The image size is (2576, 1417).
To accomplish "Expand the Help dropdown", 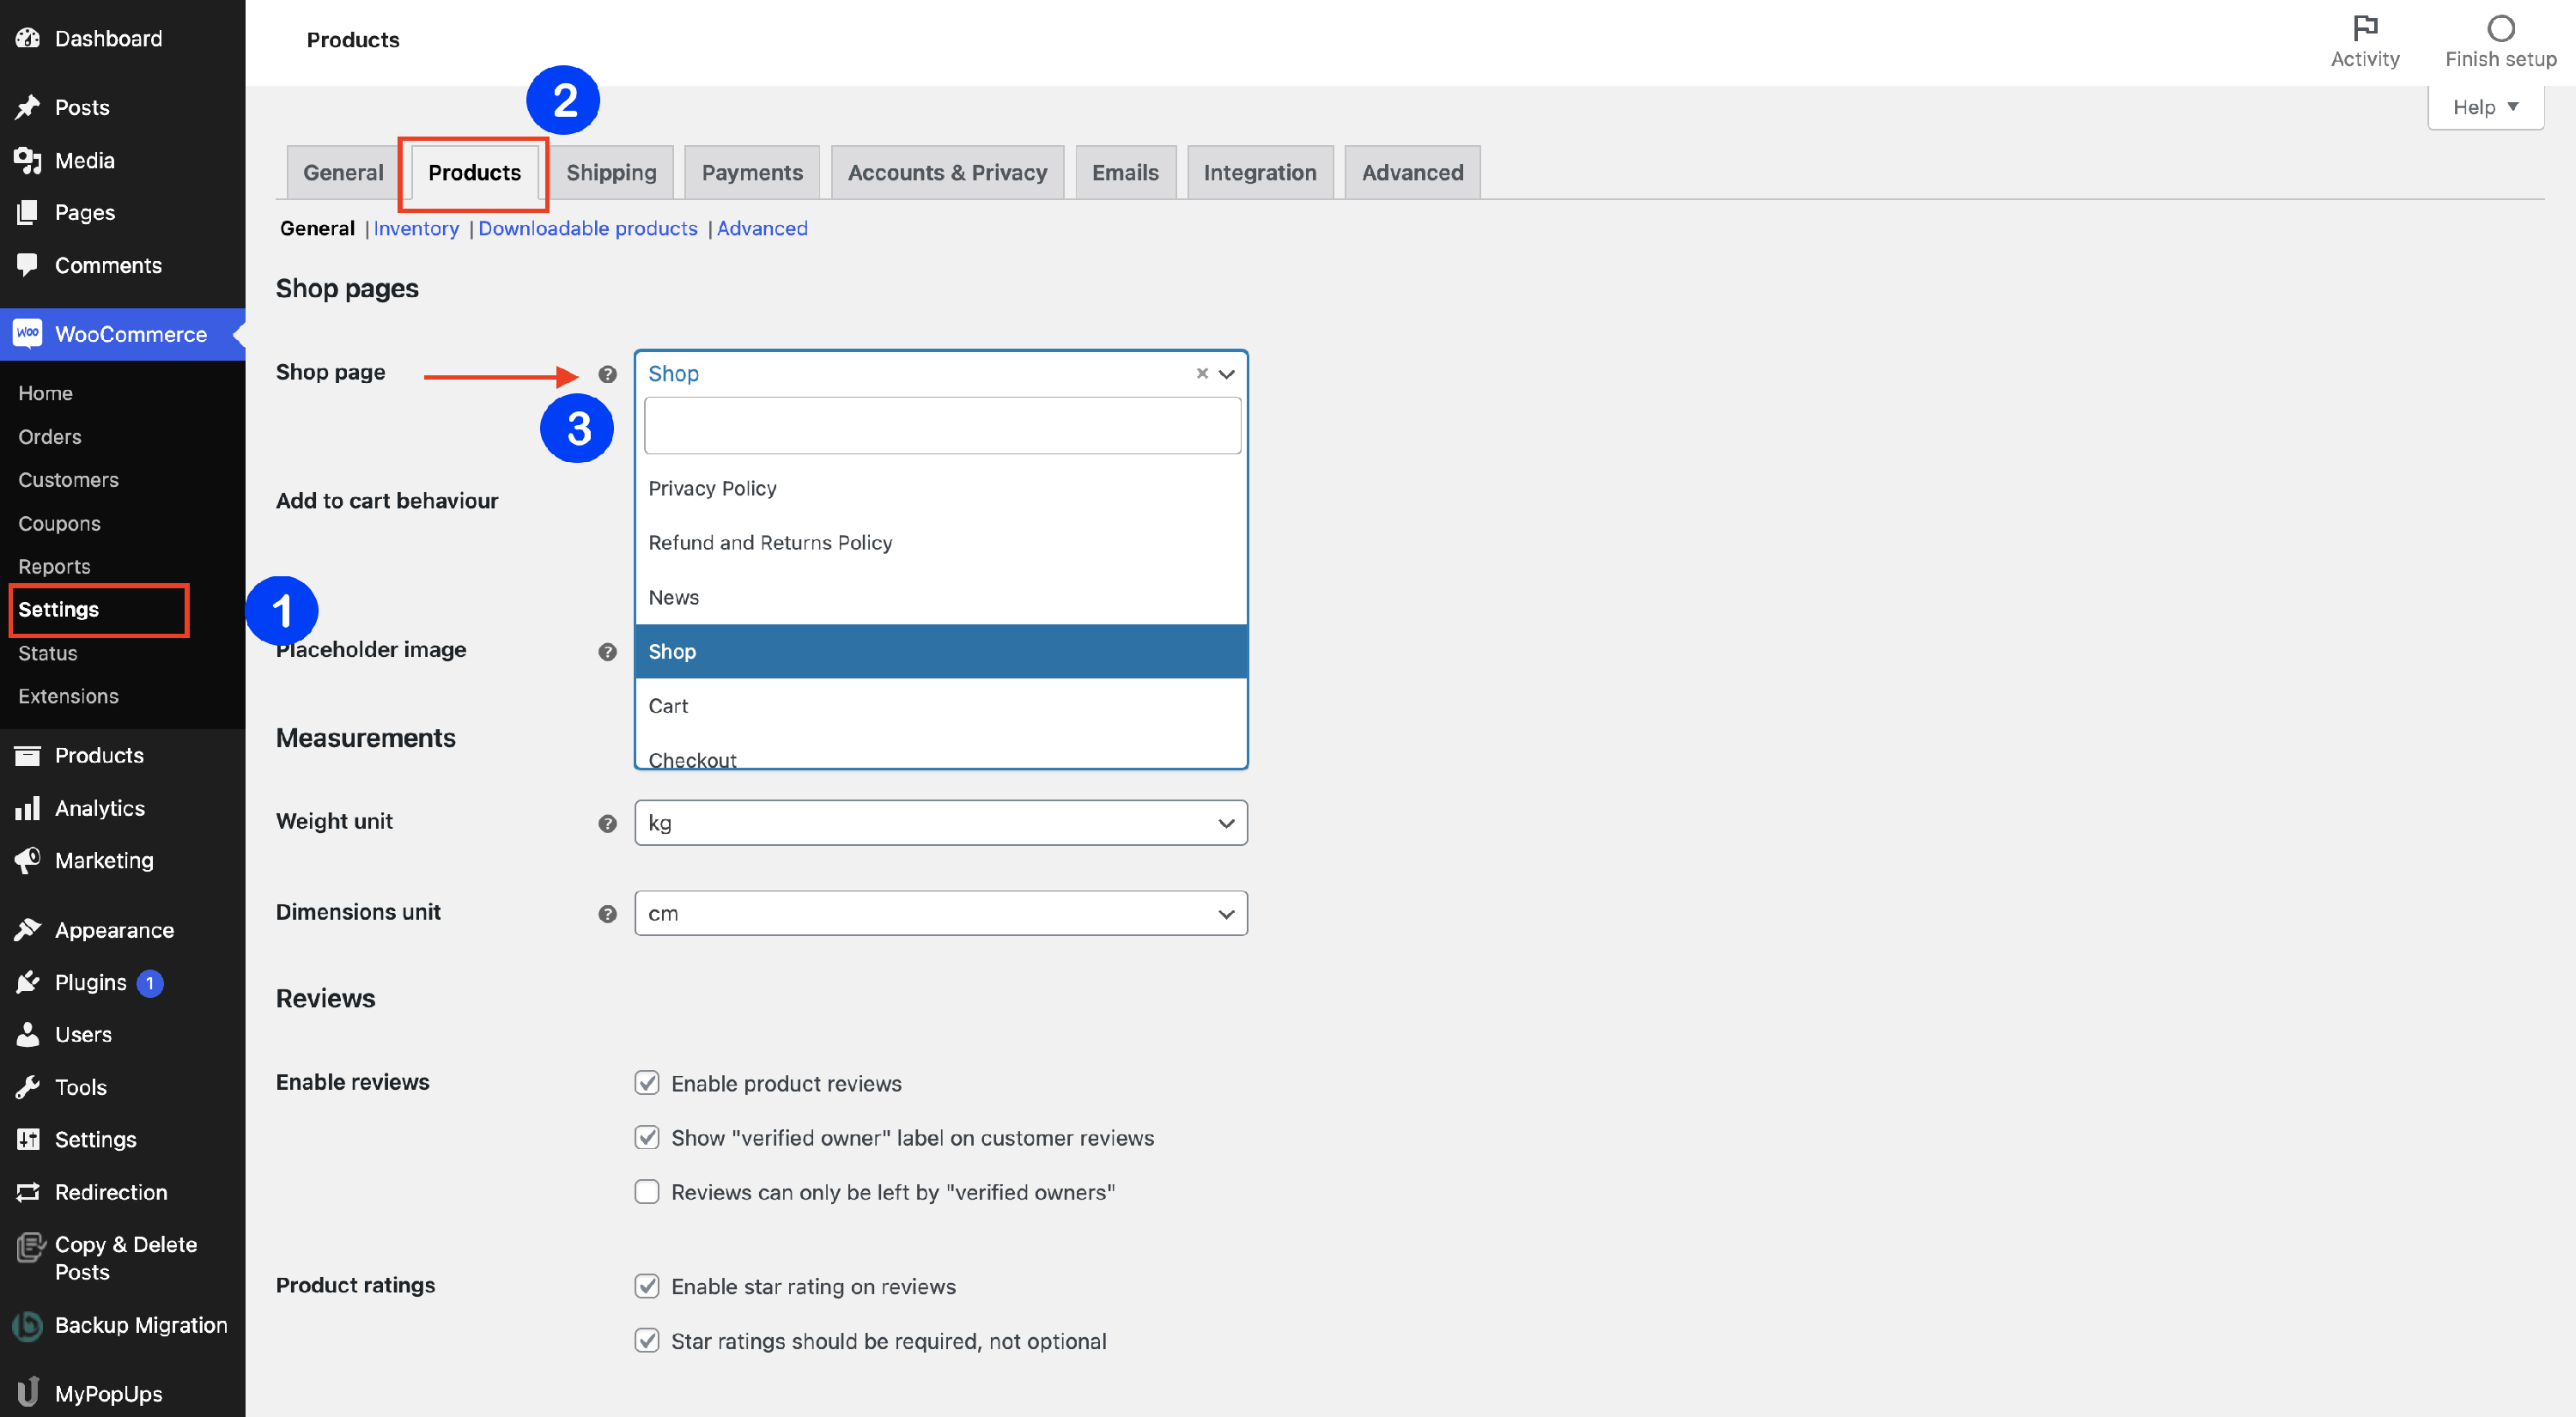I will click(x=2485, y=107).
